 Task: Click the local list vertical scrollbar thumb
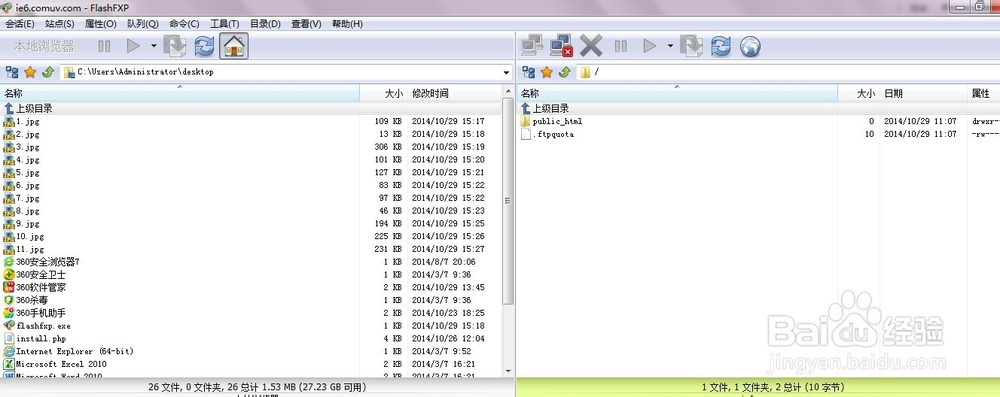pos(508,200)
